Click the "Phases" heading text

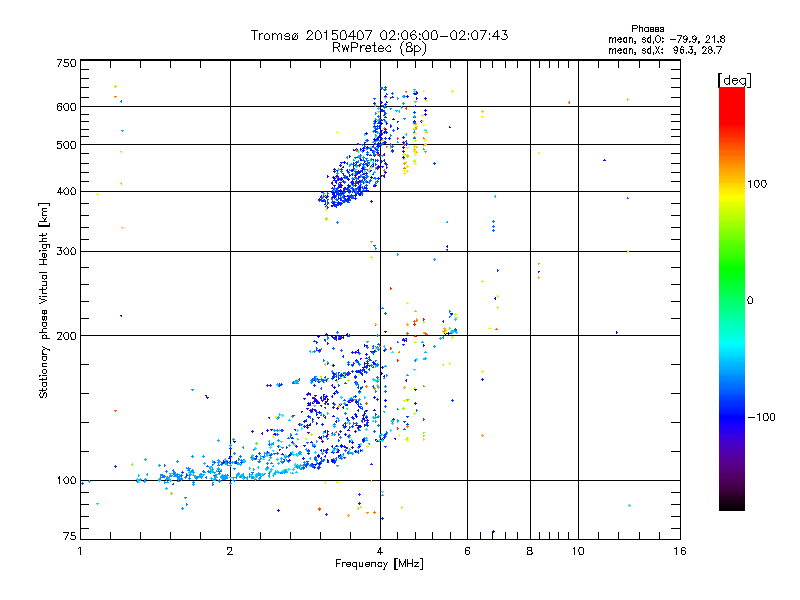point(647,29)
